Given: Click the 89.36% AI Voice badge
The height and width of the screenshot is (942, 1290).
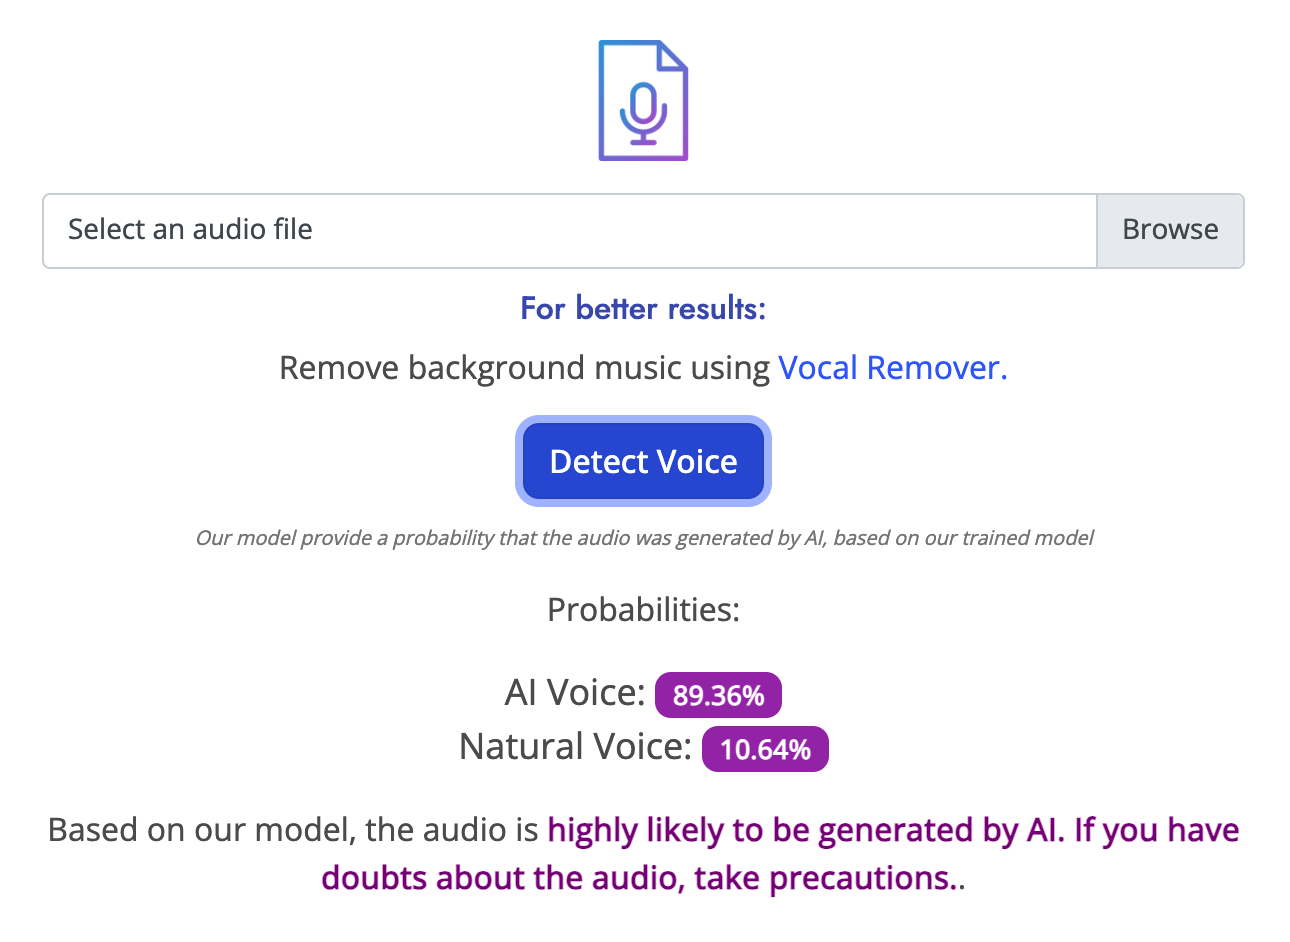Looking at the screenshot, I should pyautogui.click(x=718, y=695).
